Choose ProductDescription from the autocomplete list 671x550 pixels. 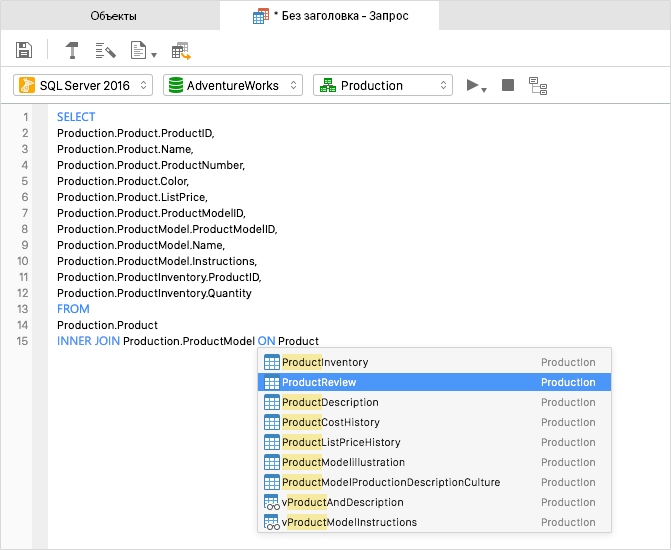pyautogui.click(x=434, y=402)
